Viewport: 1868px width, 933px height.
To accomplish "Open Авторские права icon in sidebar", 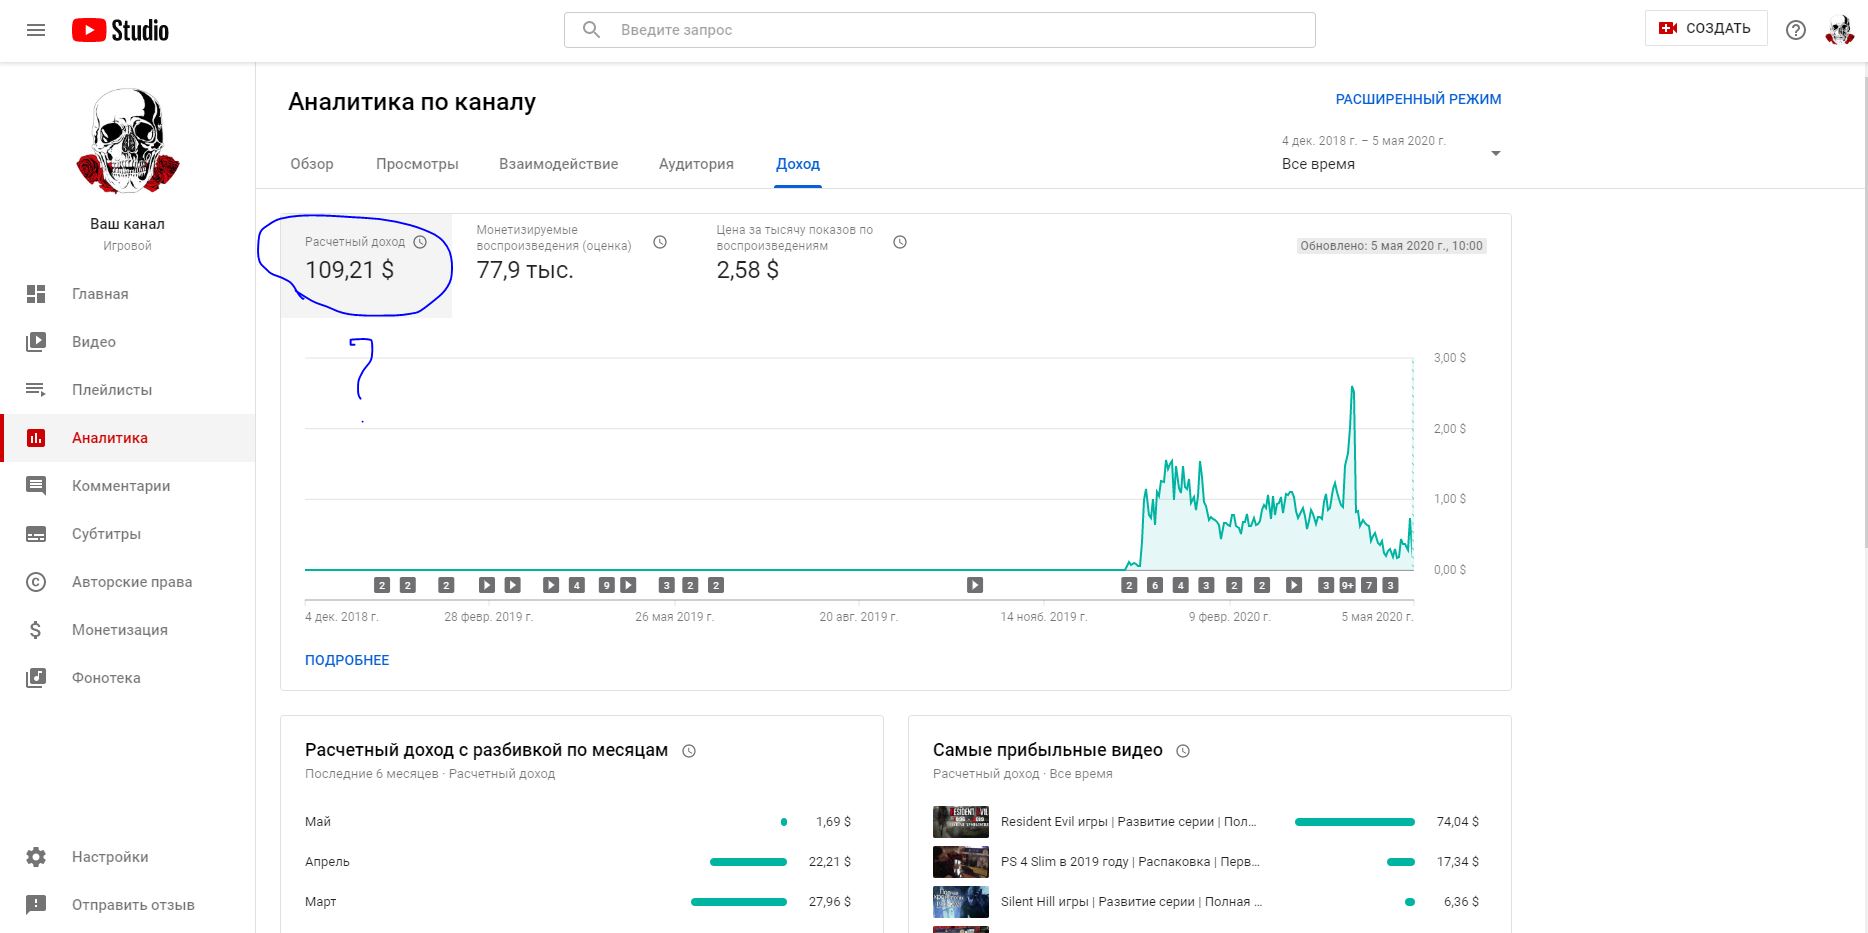I will click(x=36, y=582).
